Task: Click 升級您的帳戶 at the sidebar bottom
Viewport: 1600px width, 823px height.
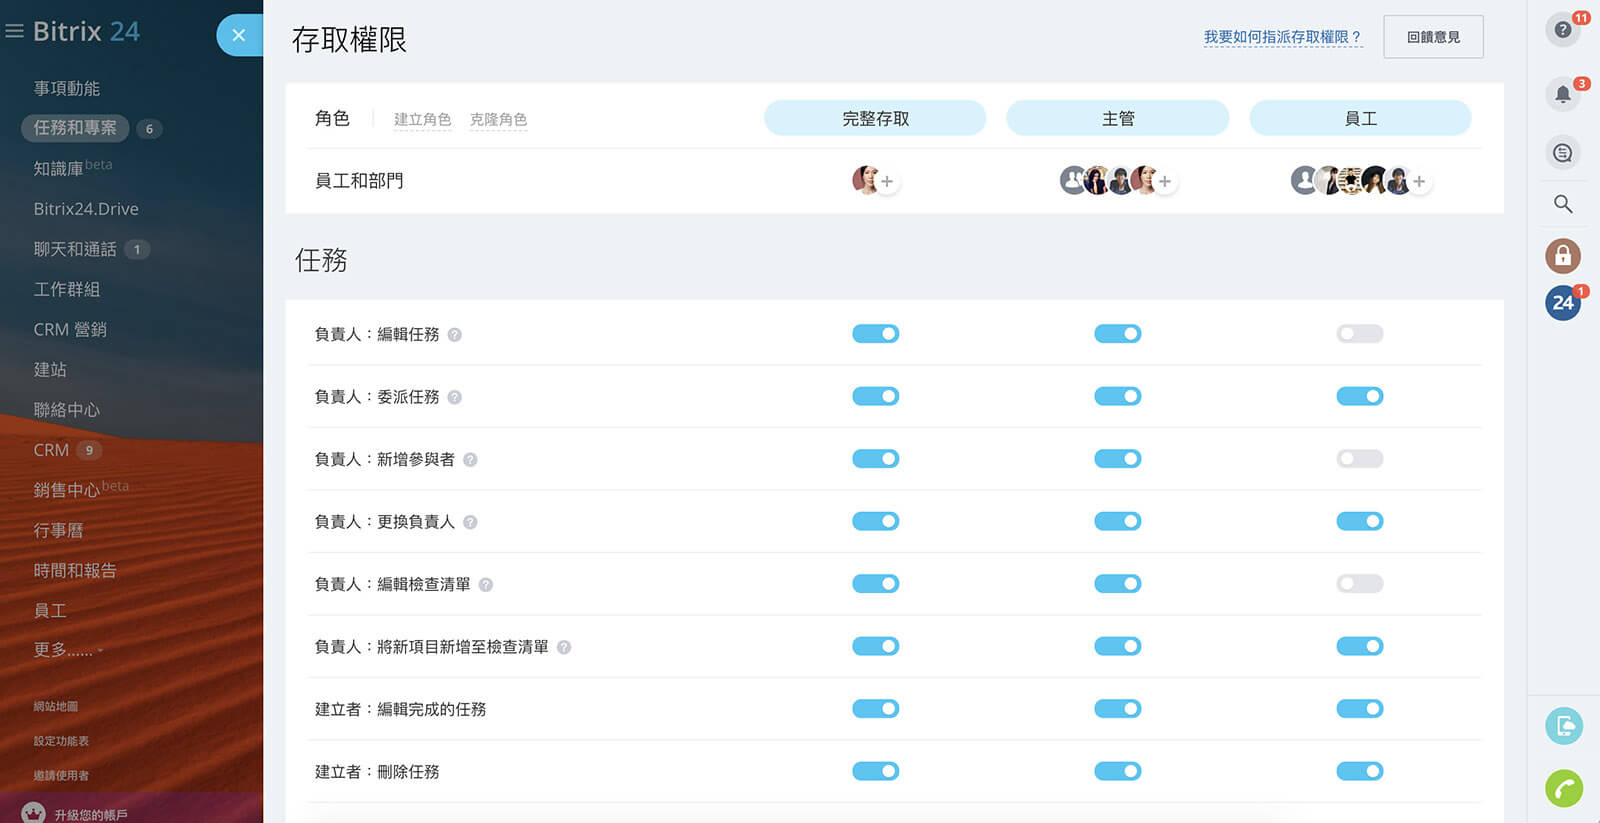Action: pos(91,815)
